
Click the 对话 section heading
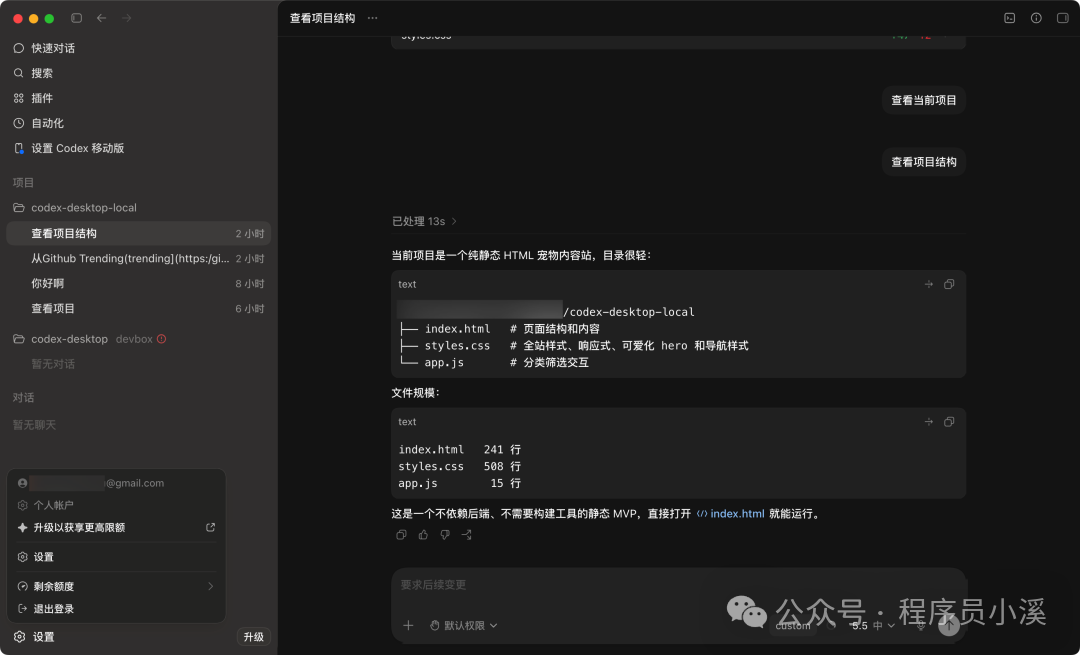(23, 397)
